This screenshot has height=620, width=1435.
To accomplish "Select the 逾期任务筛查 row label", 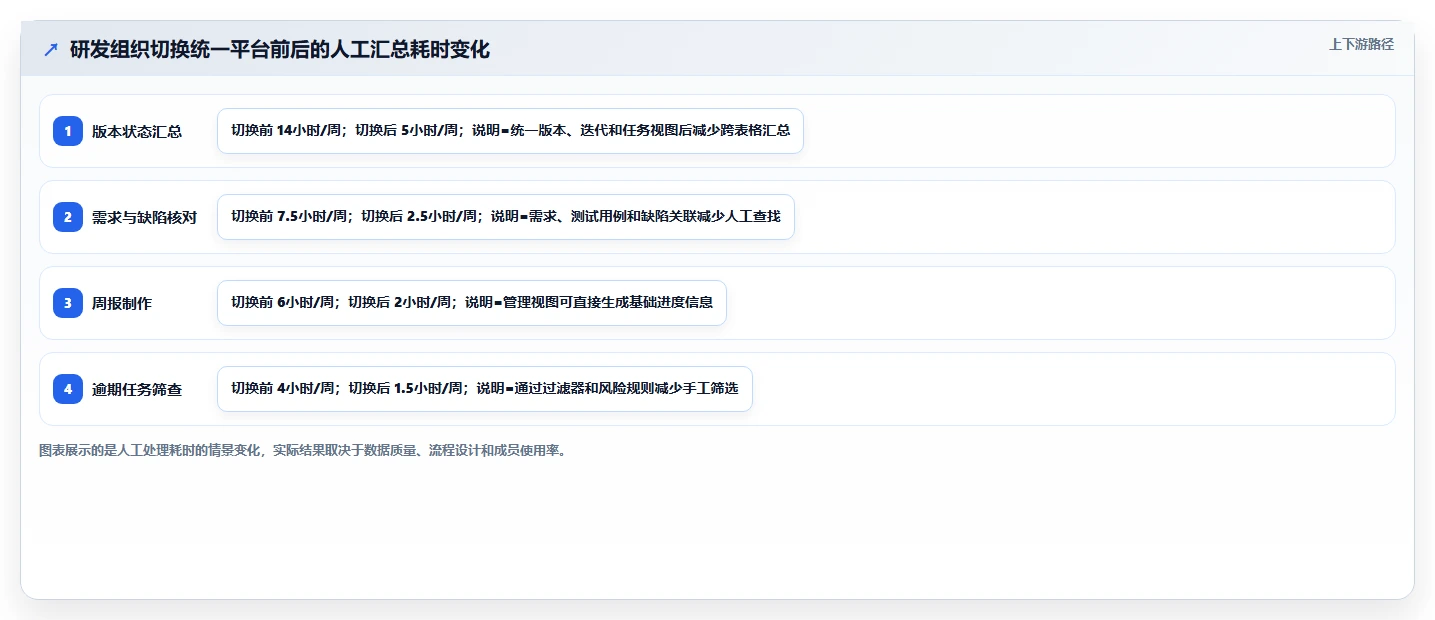I will pos(137,389).
